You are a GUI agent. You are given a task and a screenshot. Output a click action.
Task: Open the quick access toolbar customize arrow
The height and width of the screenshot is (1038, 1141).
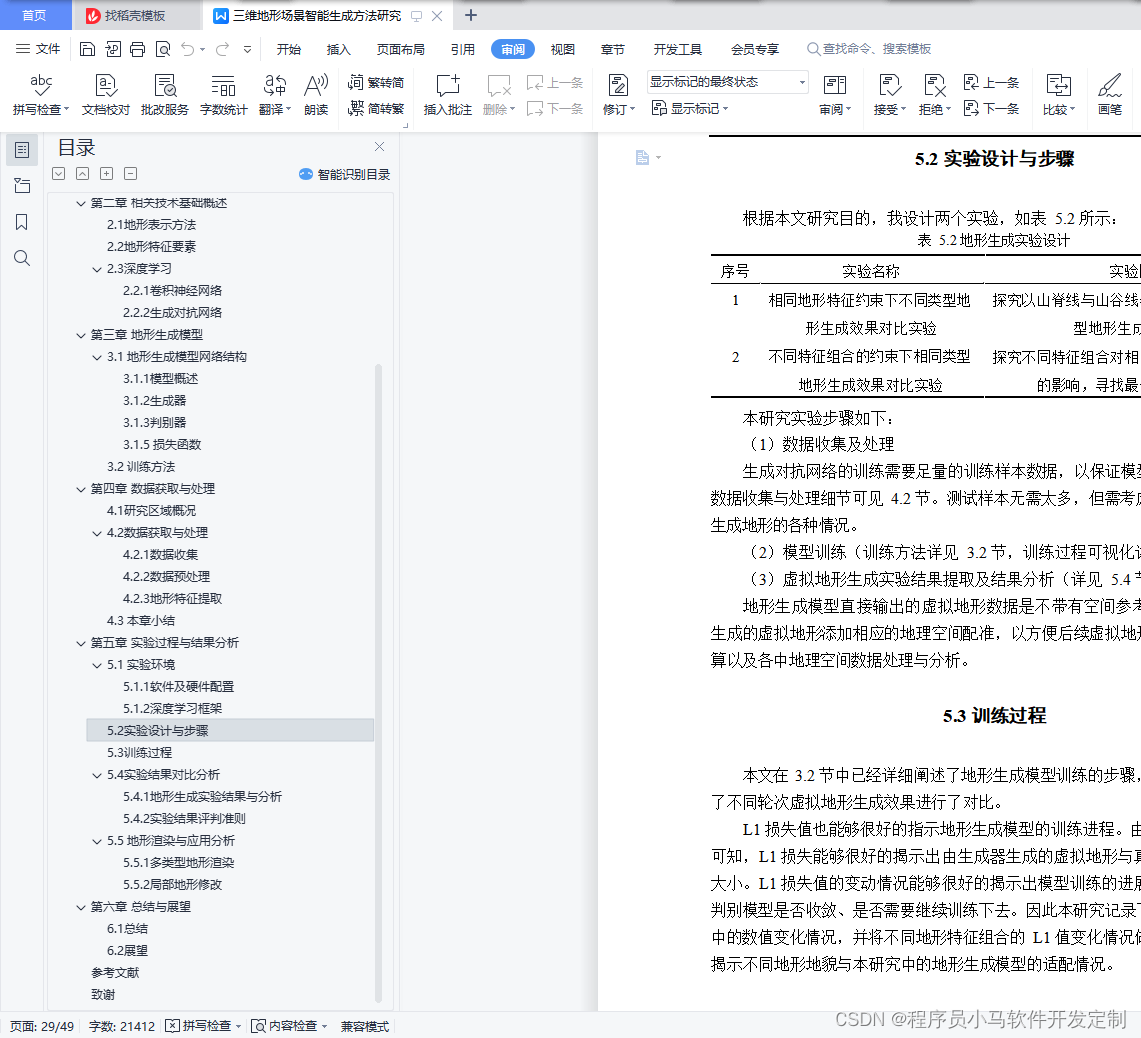coord(247,49)
